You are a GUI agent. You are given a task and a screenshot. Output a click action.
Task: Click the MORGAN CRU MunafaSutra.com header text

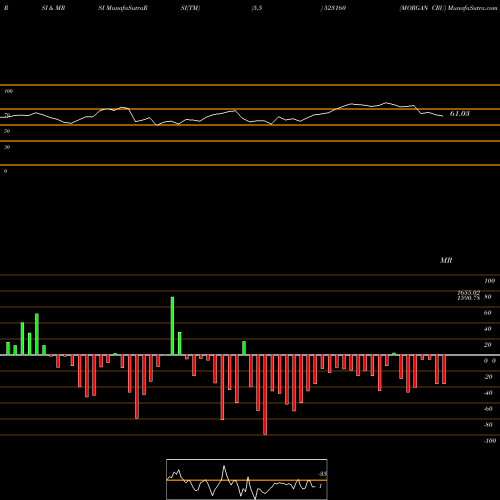coord(449,8)
